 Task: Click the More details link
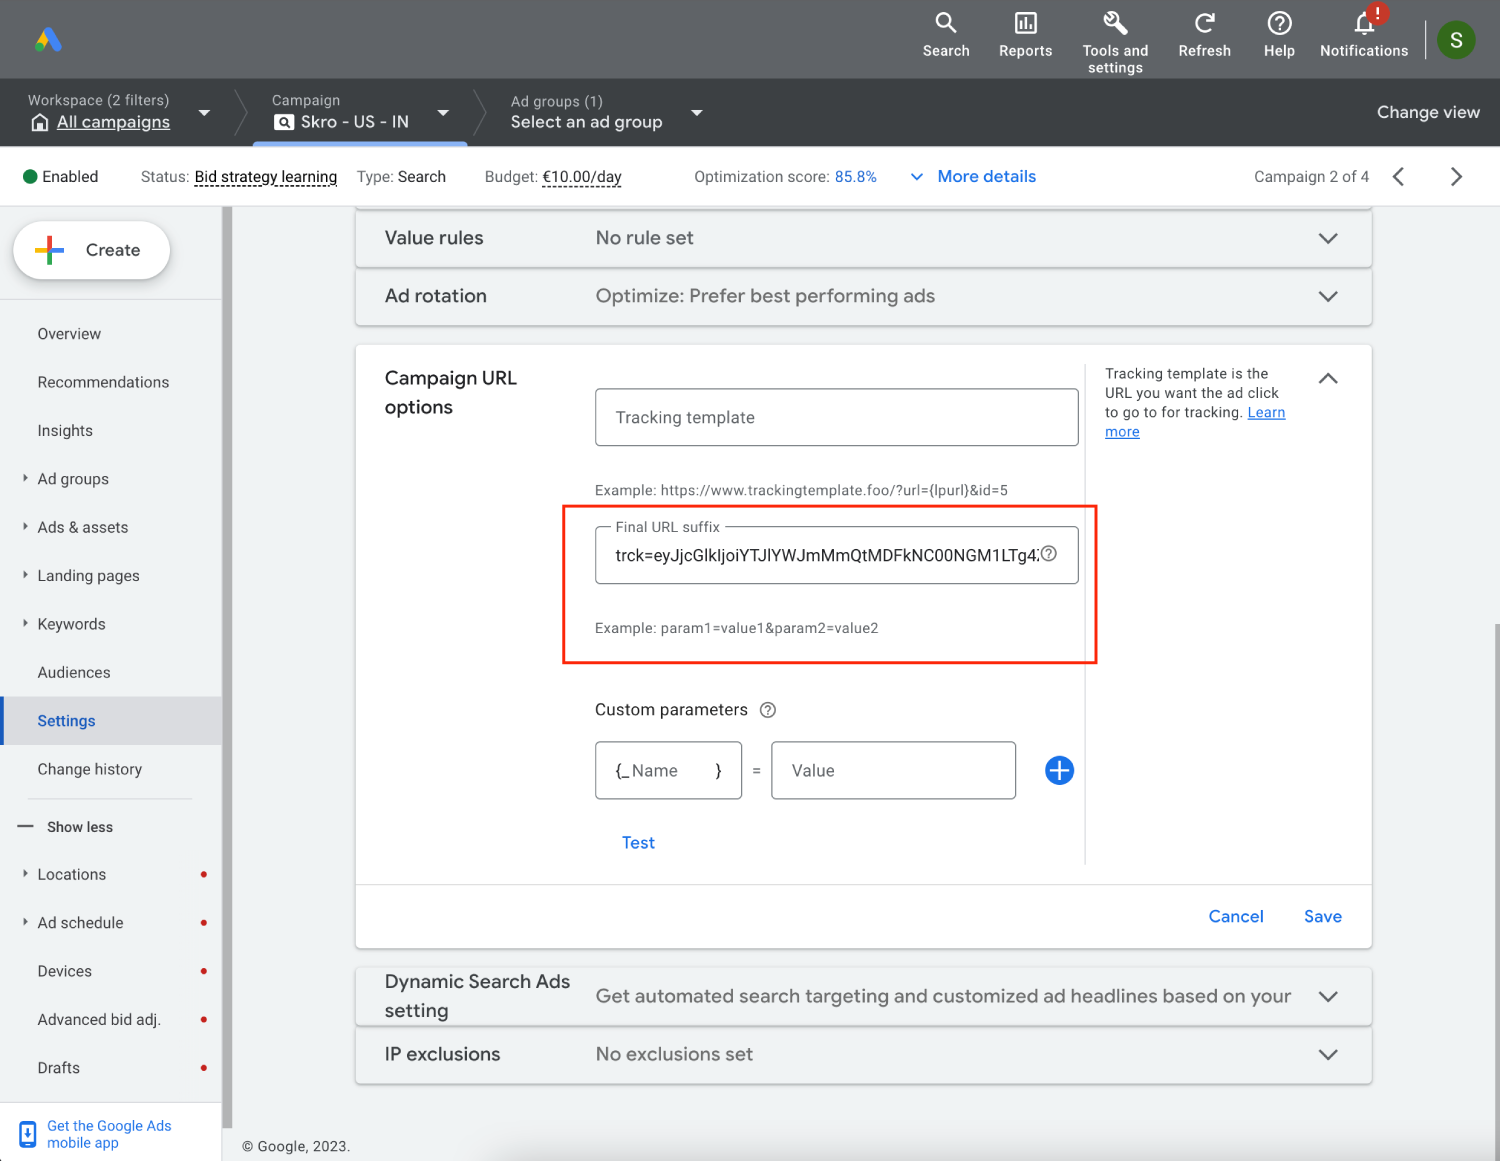pyautogui.click(x=986, y=176)
